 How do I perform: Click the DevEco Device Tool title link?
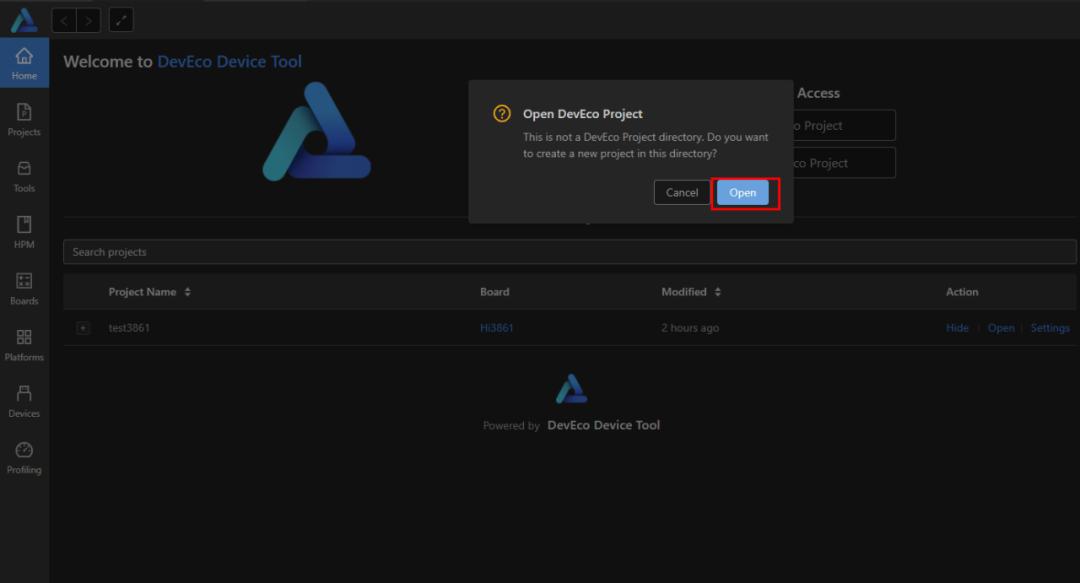pos(229,61)
